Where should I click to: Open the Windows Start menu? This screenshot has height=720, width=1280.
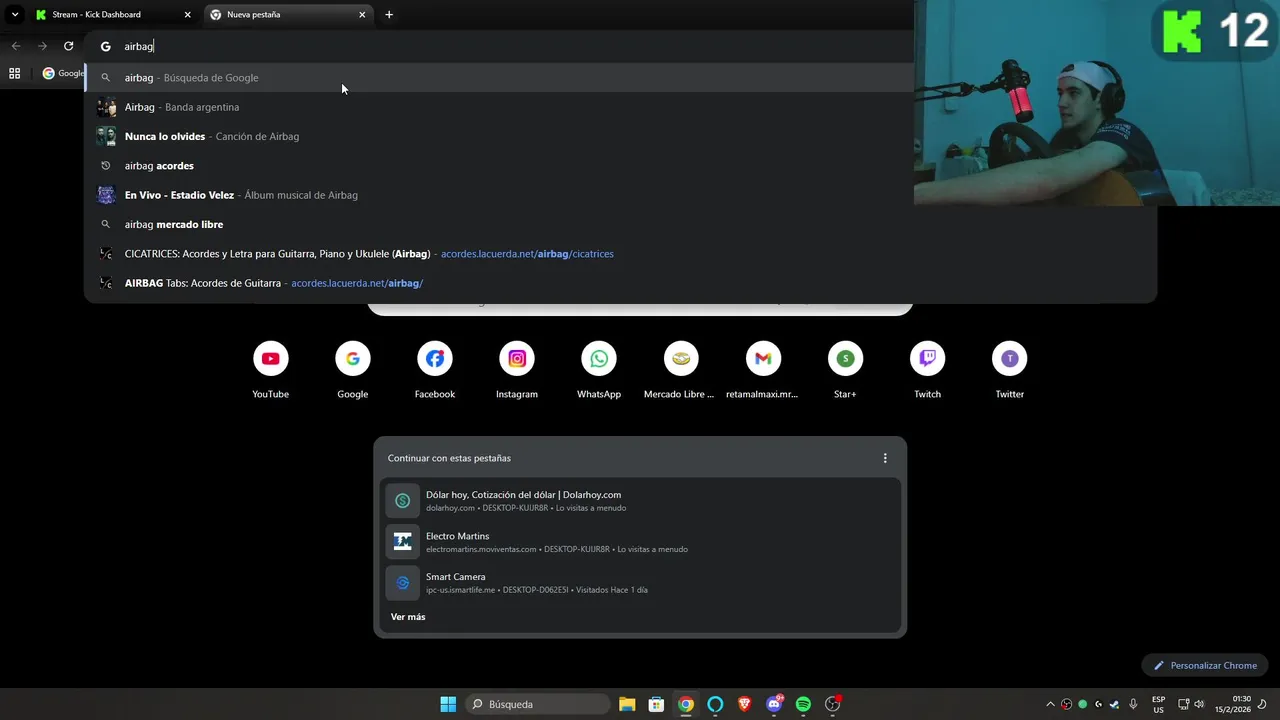(448, 704)
